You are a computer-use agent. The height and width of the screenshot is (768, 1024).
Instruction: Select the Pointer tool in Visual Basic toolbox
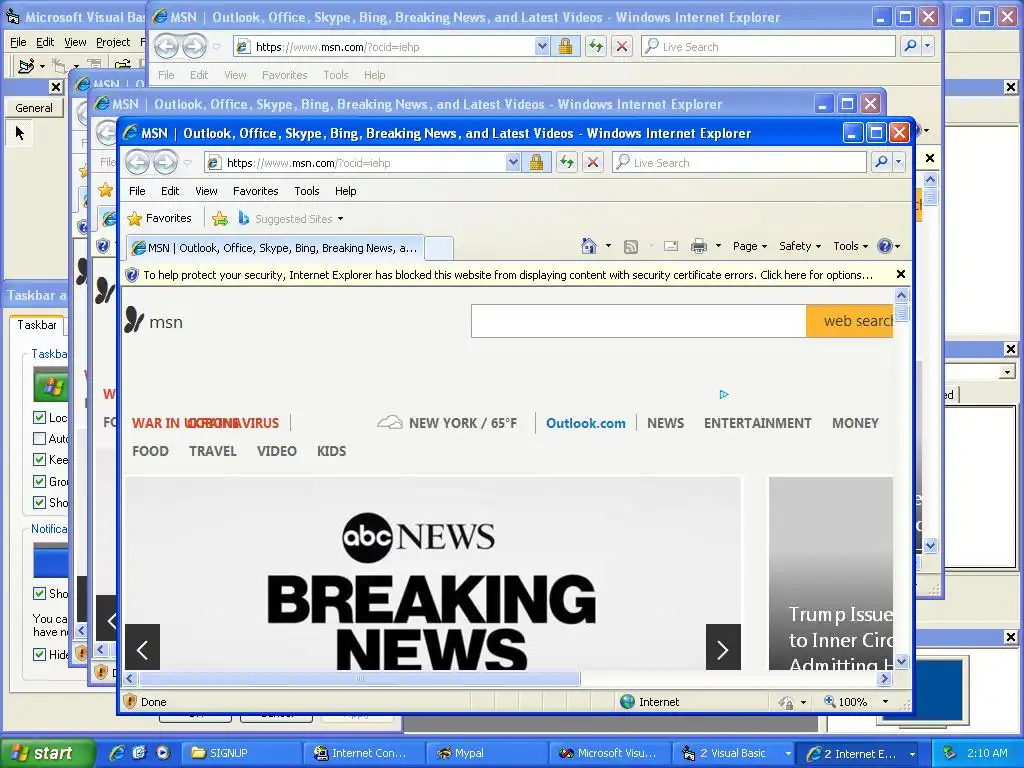pyautogui.click(x=19, y=133)
